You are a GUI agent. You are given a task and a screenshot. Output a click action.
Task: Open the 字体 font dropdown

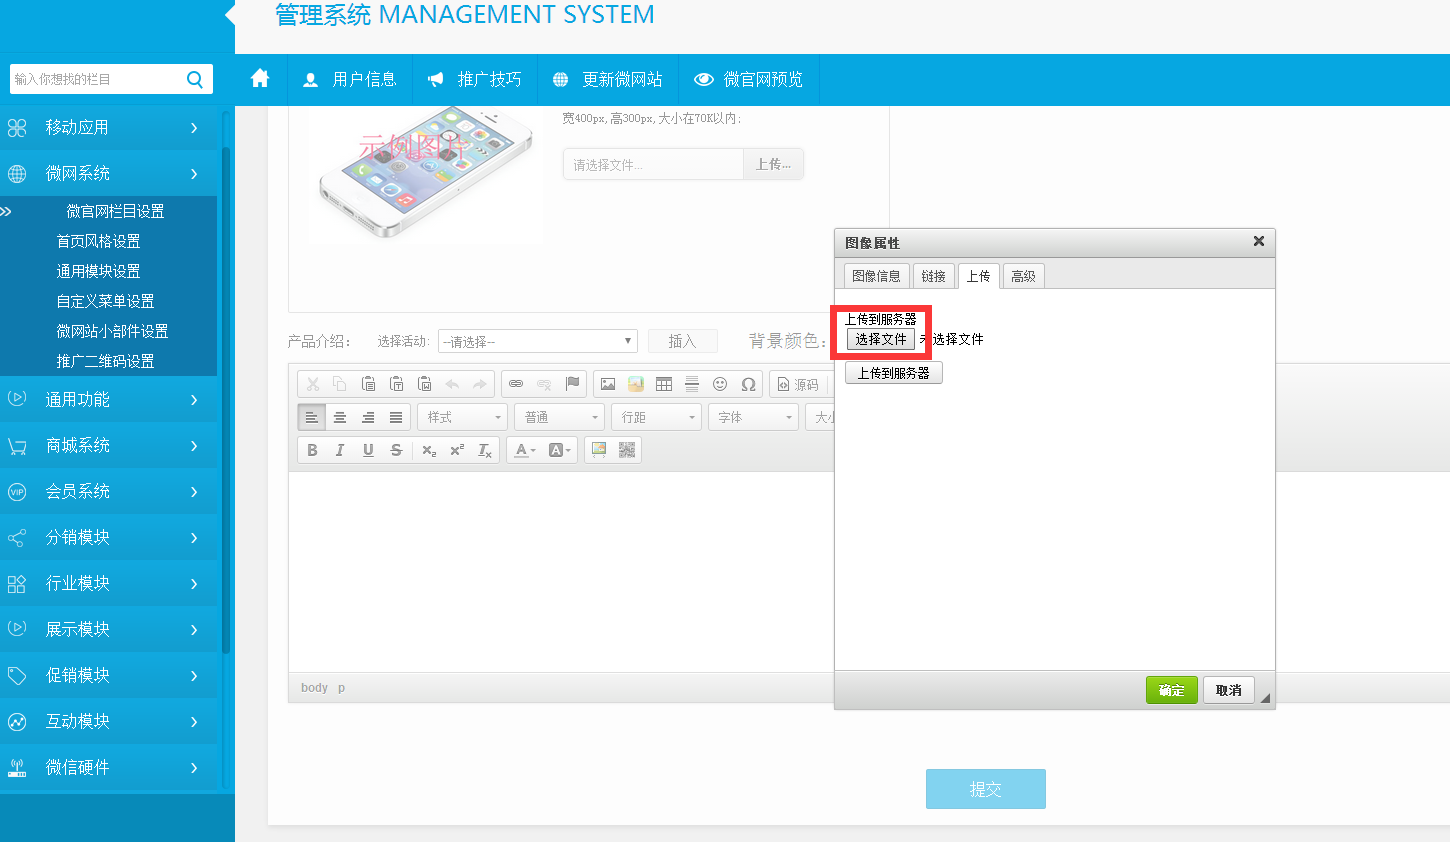pyautogui.click(x=754, y=417)
